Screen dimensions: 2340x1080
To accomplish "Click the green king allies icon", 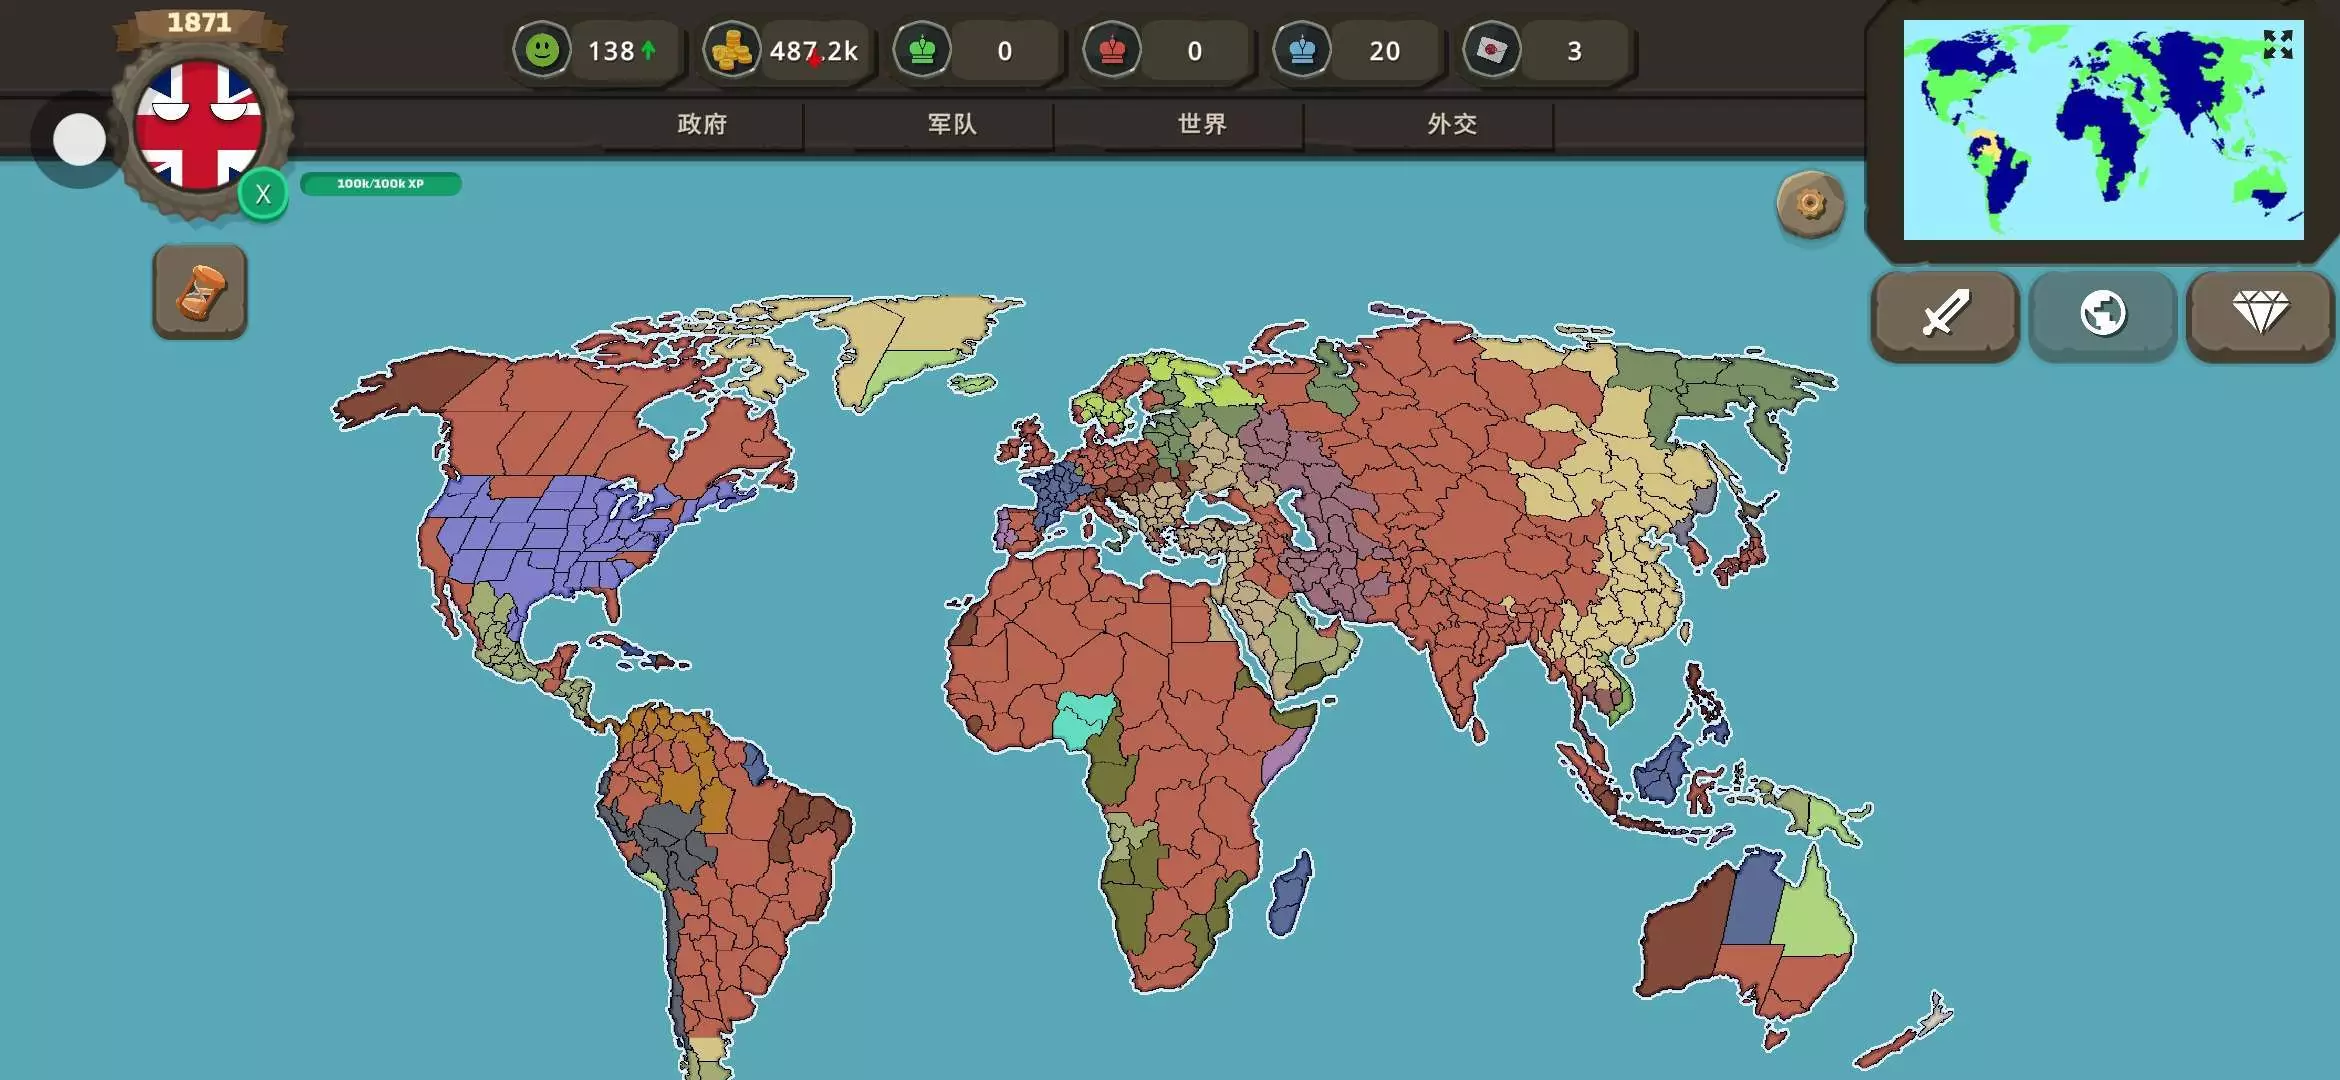I will (922, 50).
